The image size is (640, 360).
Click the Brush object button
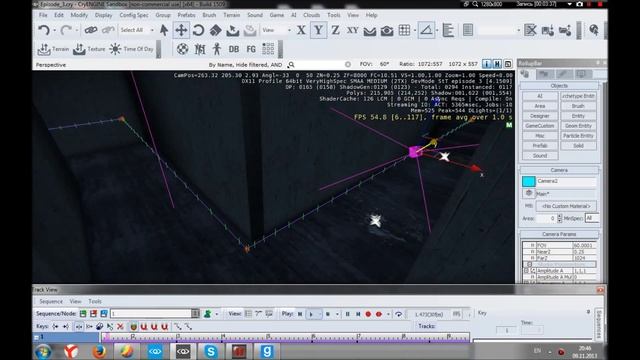pyautogui.click(x=578, y=106)
